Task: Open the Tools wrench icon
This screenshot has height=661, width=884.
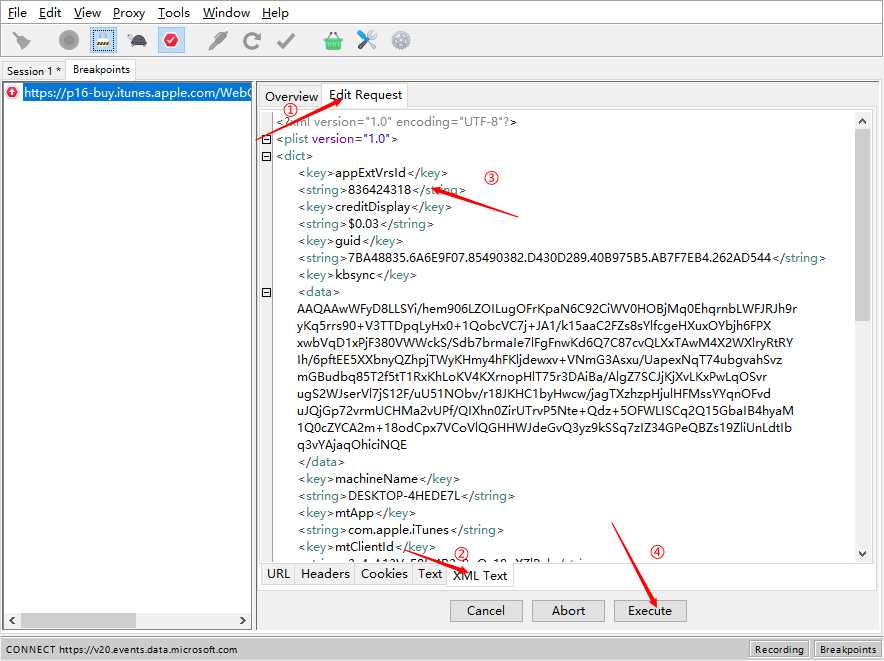Action: [x=366, y=41]
